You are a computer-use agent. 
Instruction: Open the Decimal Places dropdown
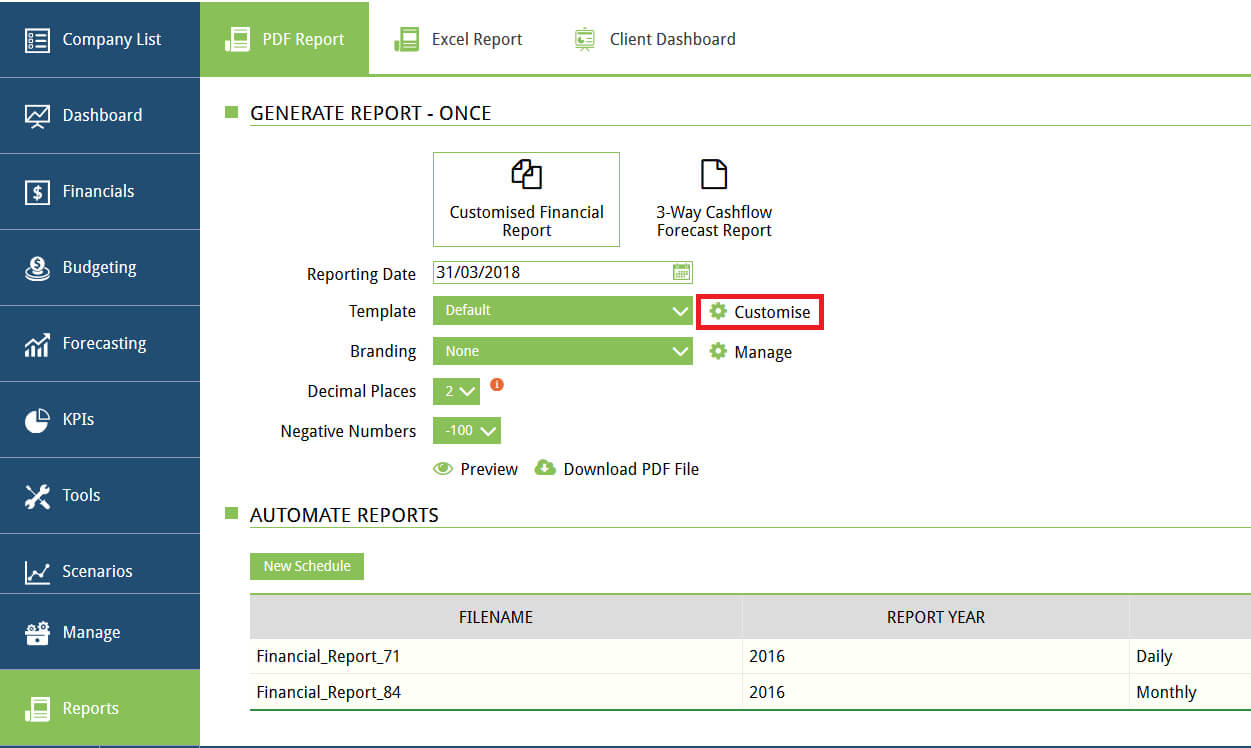456,391
